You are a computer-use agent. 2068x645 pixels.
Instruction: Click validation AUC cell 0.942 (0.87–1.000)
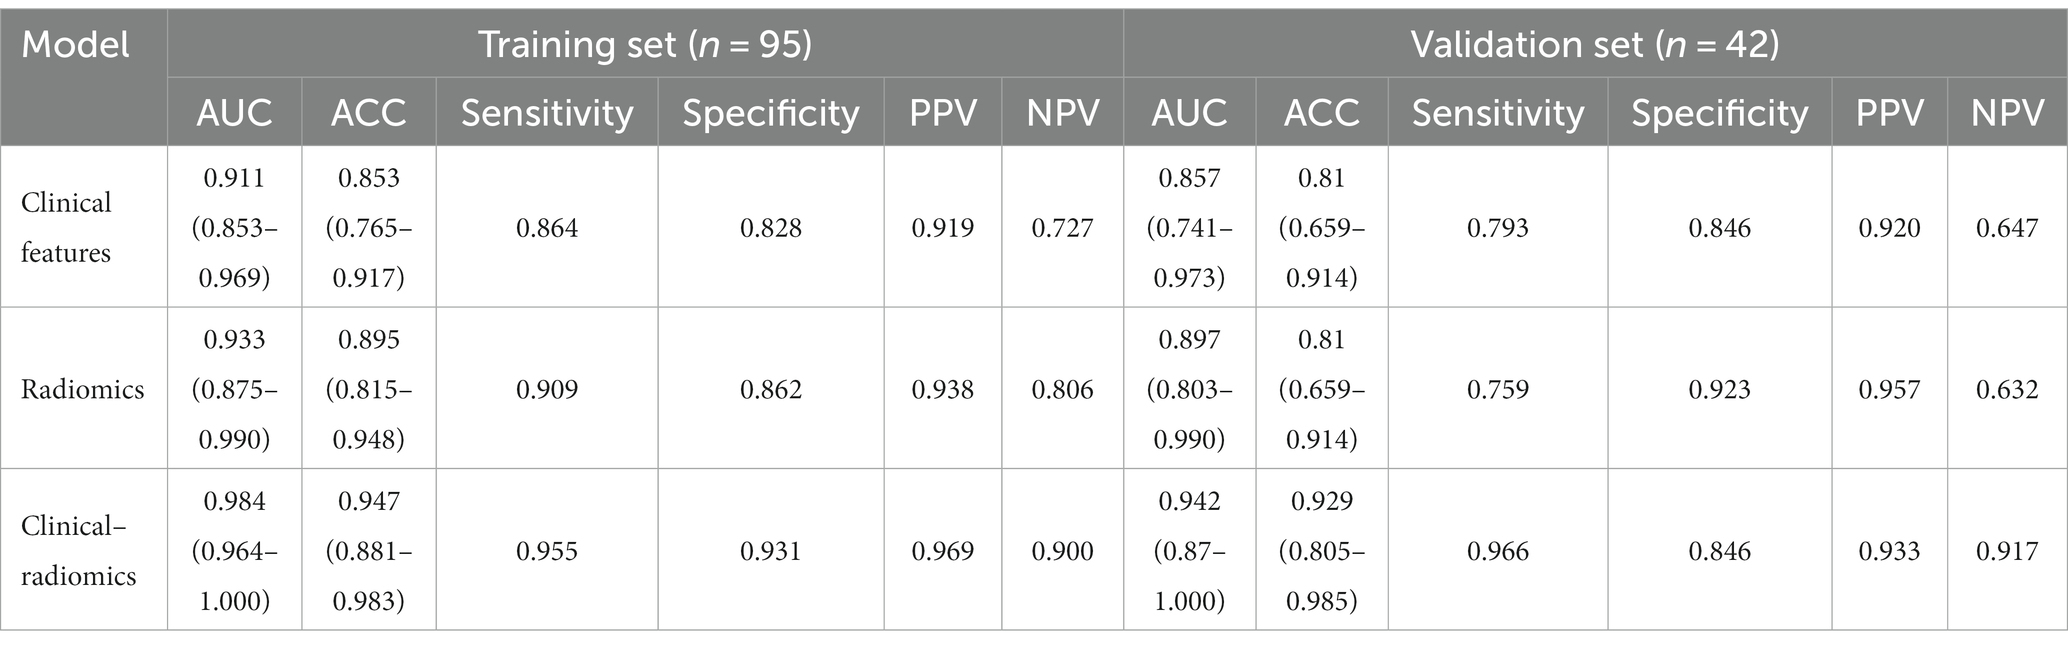pyautogui.click(x=1190, y=551)
